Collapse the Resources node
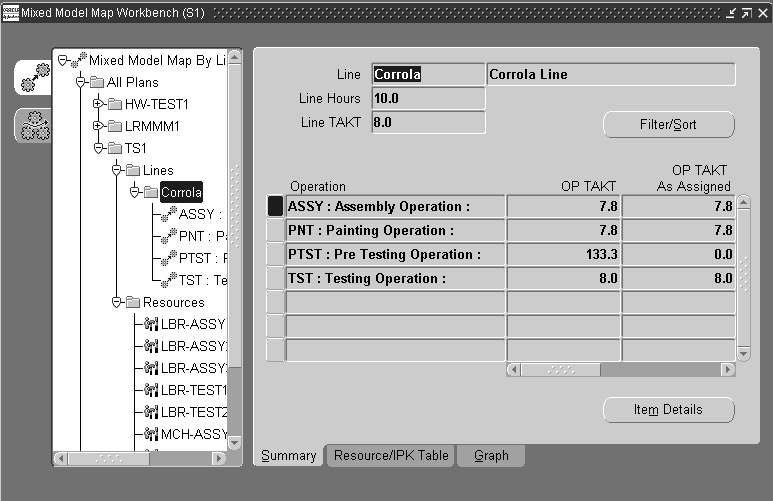 pos(116,302)
